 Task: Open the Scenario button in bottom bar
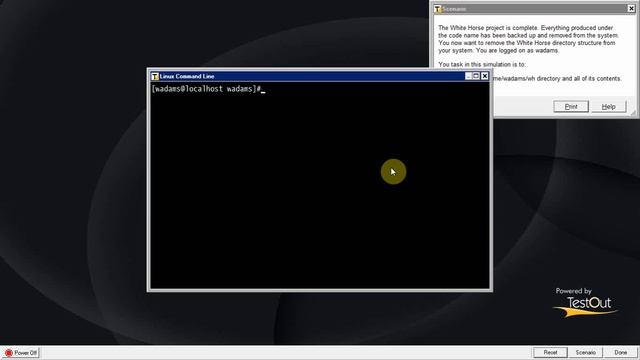(585, 352)
